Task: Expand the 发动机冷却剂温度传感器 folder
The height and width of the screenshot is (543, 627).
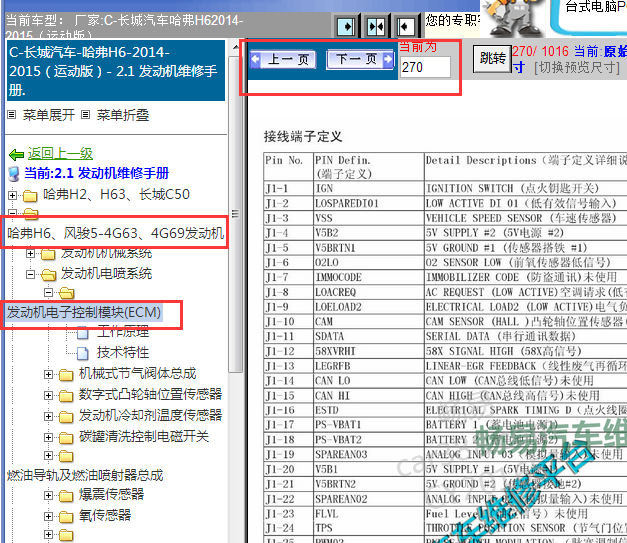Action: (48, 416)
